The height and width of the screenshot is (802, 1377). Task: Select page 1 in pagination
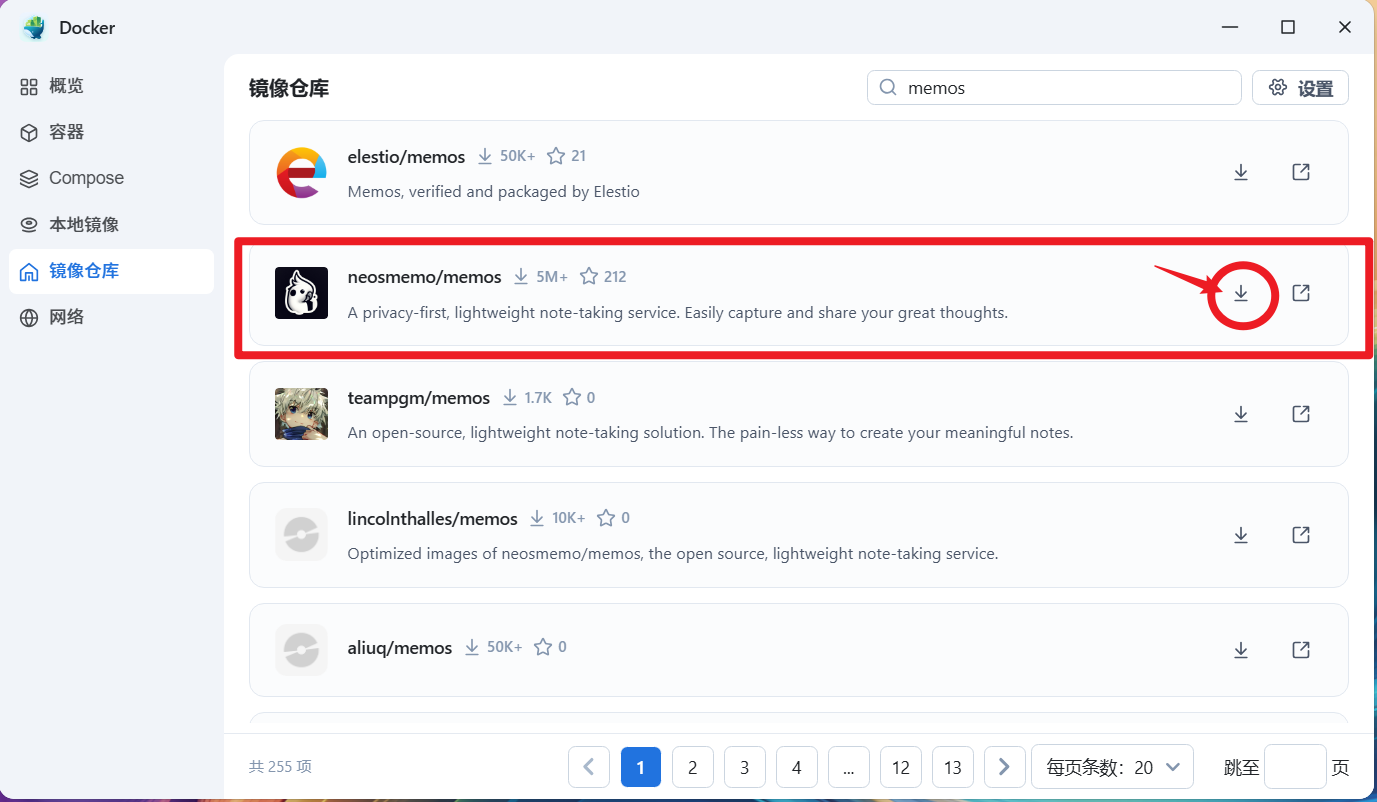(641, 767)
